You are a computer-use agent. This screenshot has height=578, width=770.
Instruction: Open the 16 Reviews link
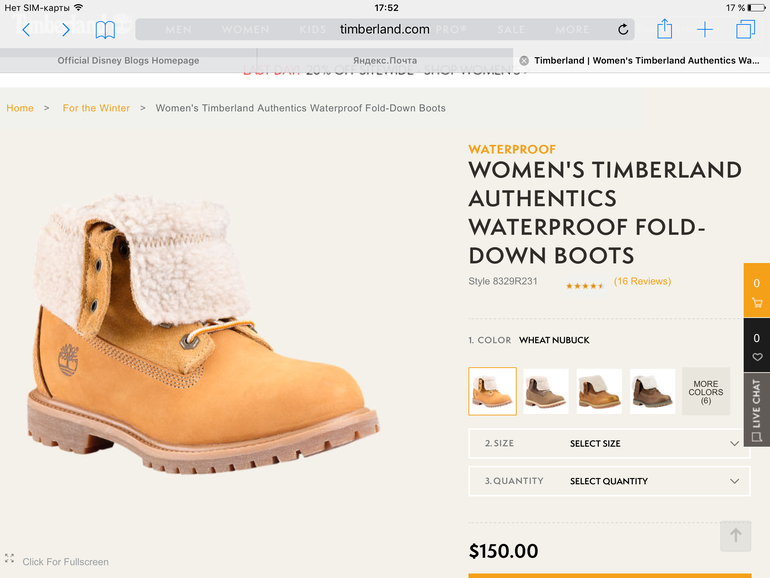tap(642, 282)
